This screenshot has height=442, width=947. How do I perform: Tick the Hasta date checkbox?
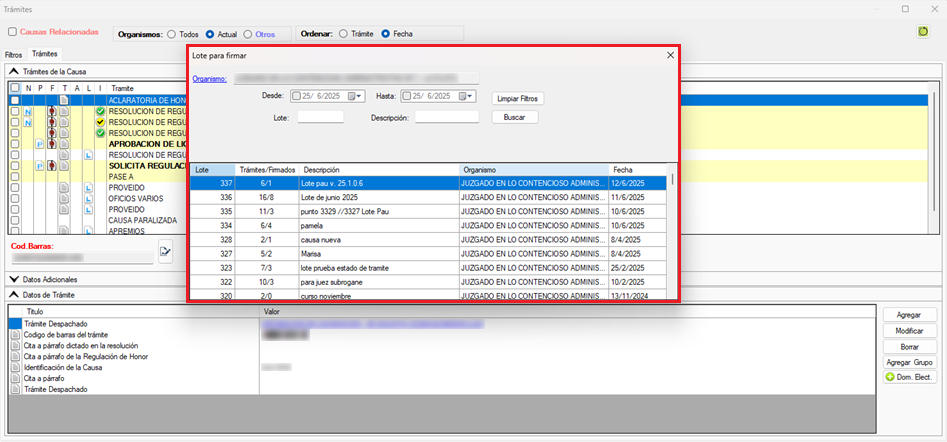coord(408,96)
